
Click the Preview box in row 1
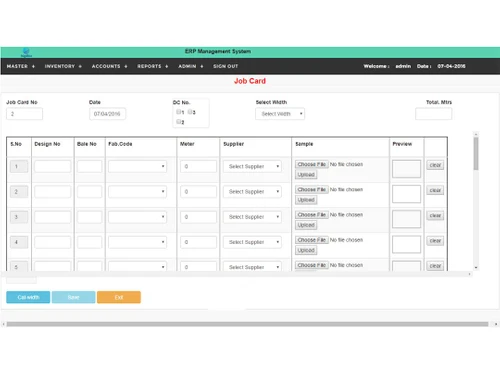tap(406, 169)
